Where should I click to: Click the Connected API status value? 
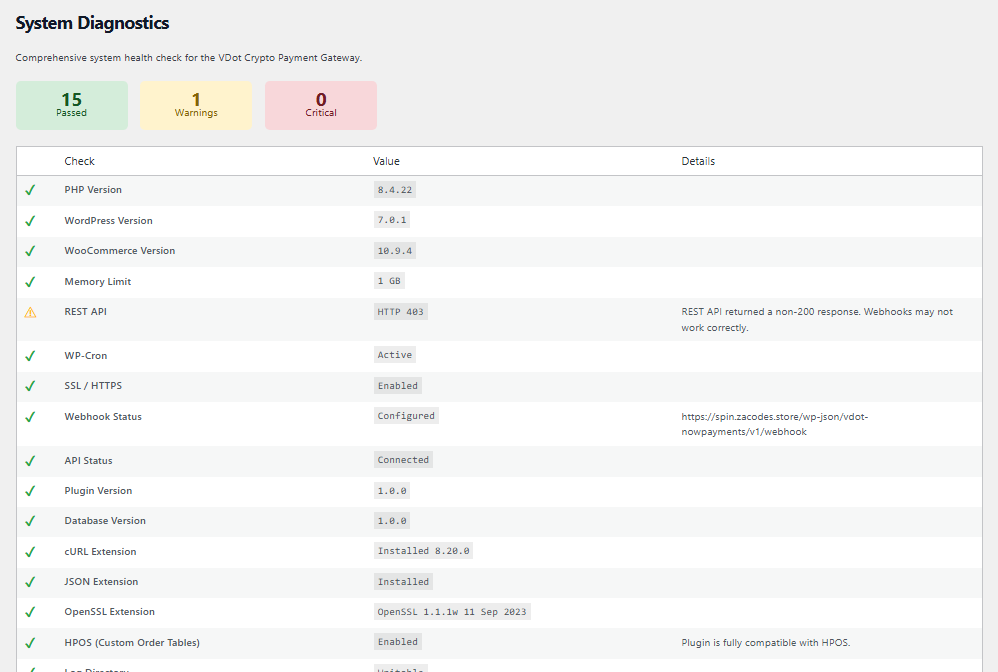click(x=403, y=460)
